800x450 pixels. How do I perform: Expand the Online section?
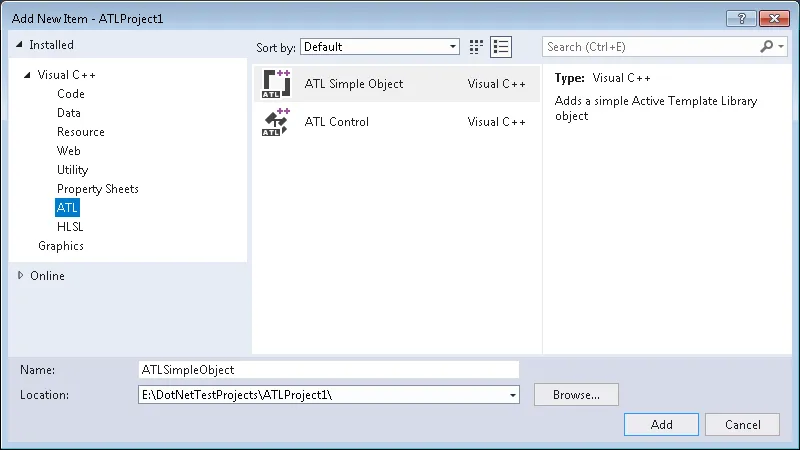pyautogui.click(x=20, y=276)
